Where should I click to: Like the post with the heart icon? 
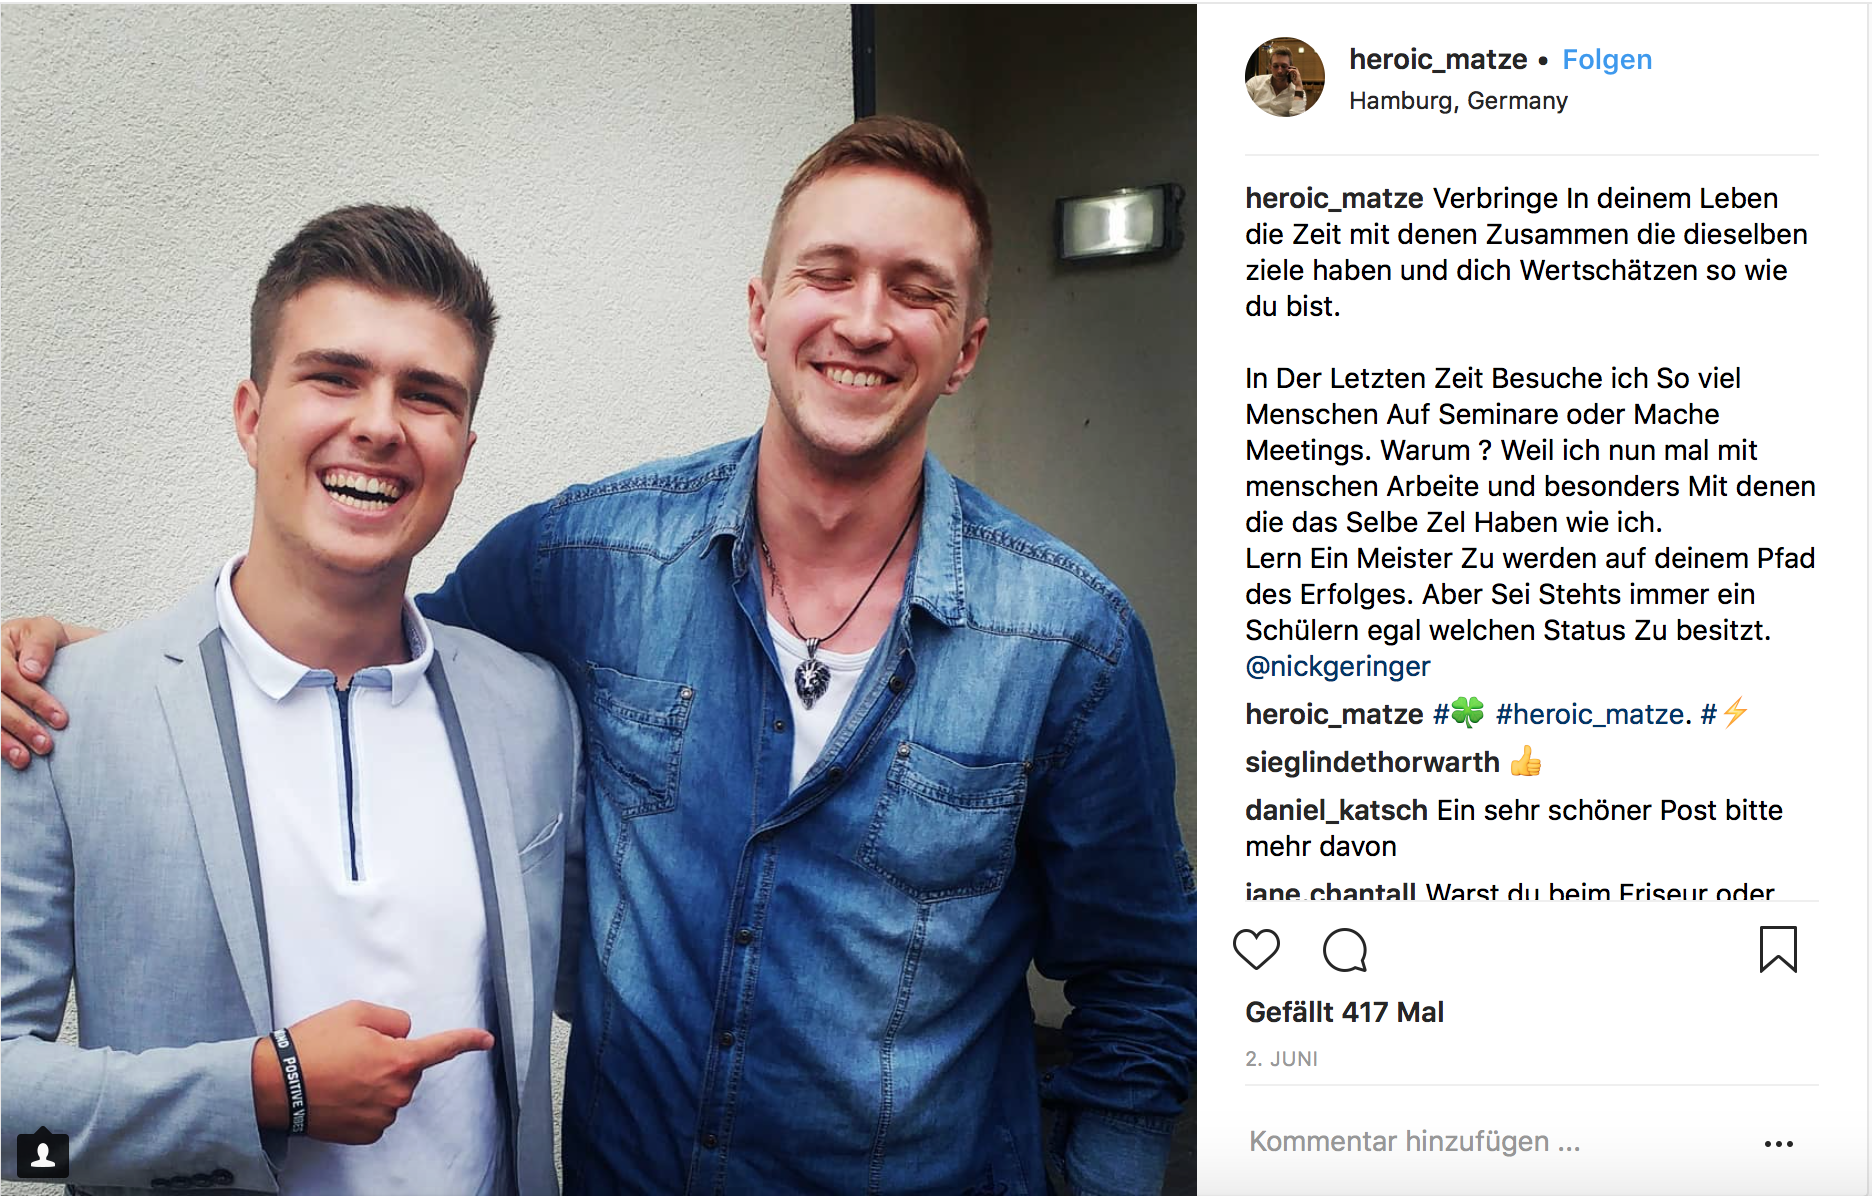click(x=1256, y=949)
